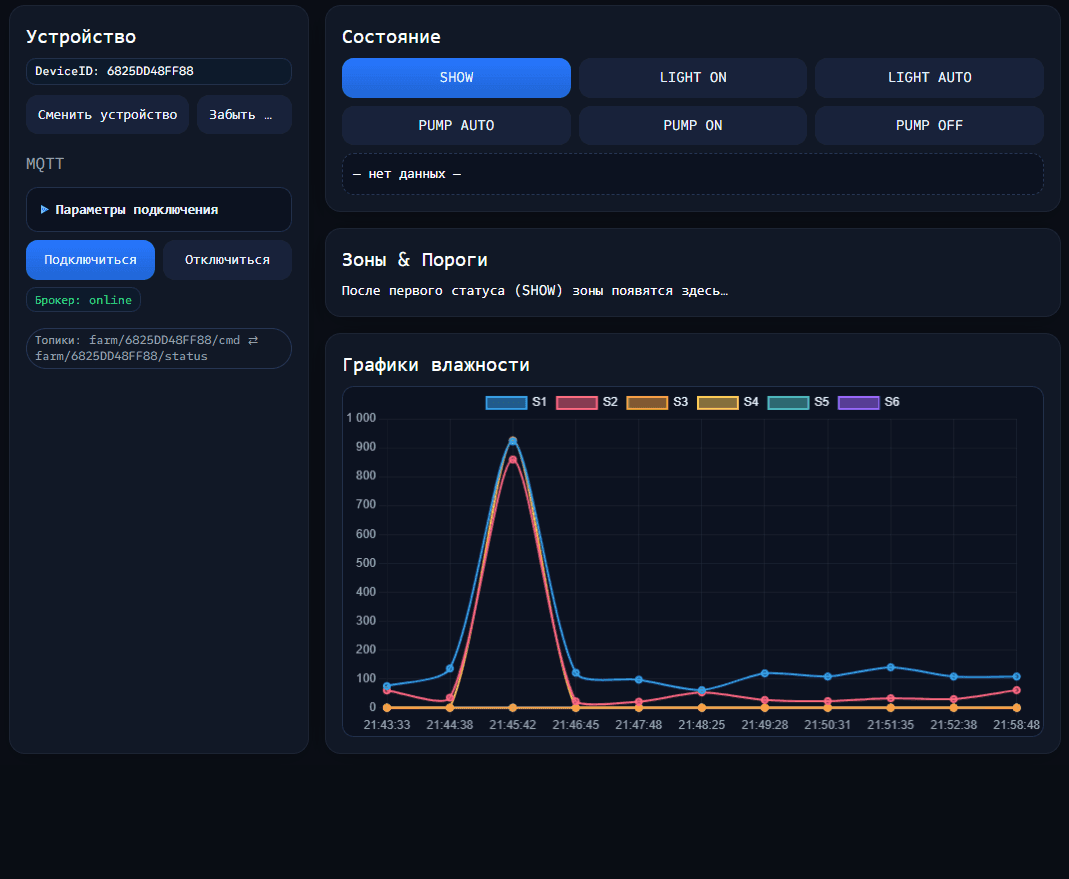This screenshot has height=879, width=1069.
Task: Click the Брокер online status badge
Action: (x=83, y=300)
